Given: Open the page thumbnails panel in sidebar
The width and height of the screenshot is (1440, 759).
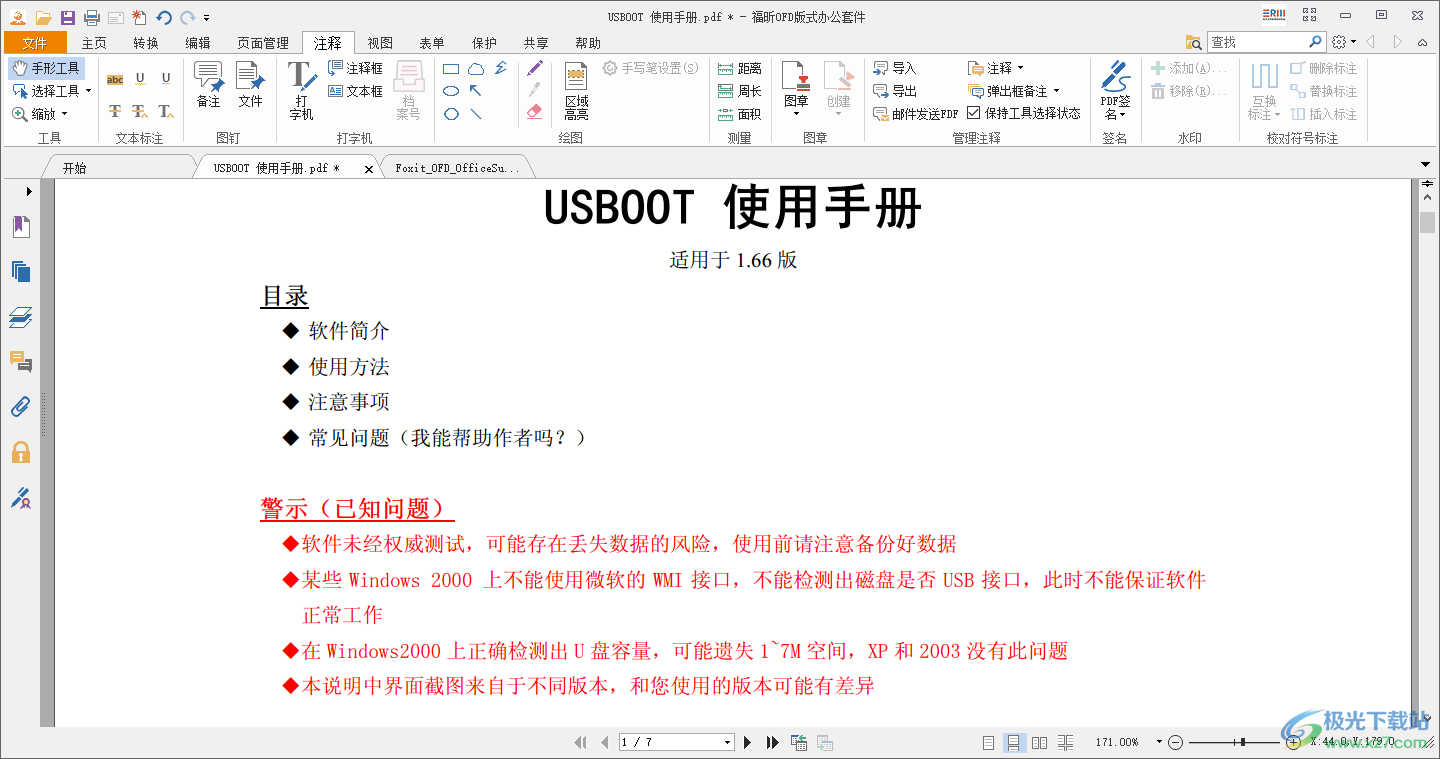Looking at the screenshot, I should click(21, 271).
